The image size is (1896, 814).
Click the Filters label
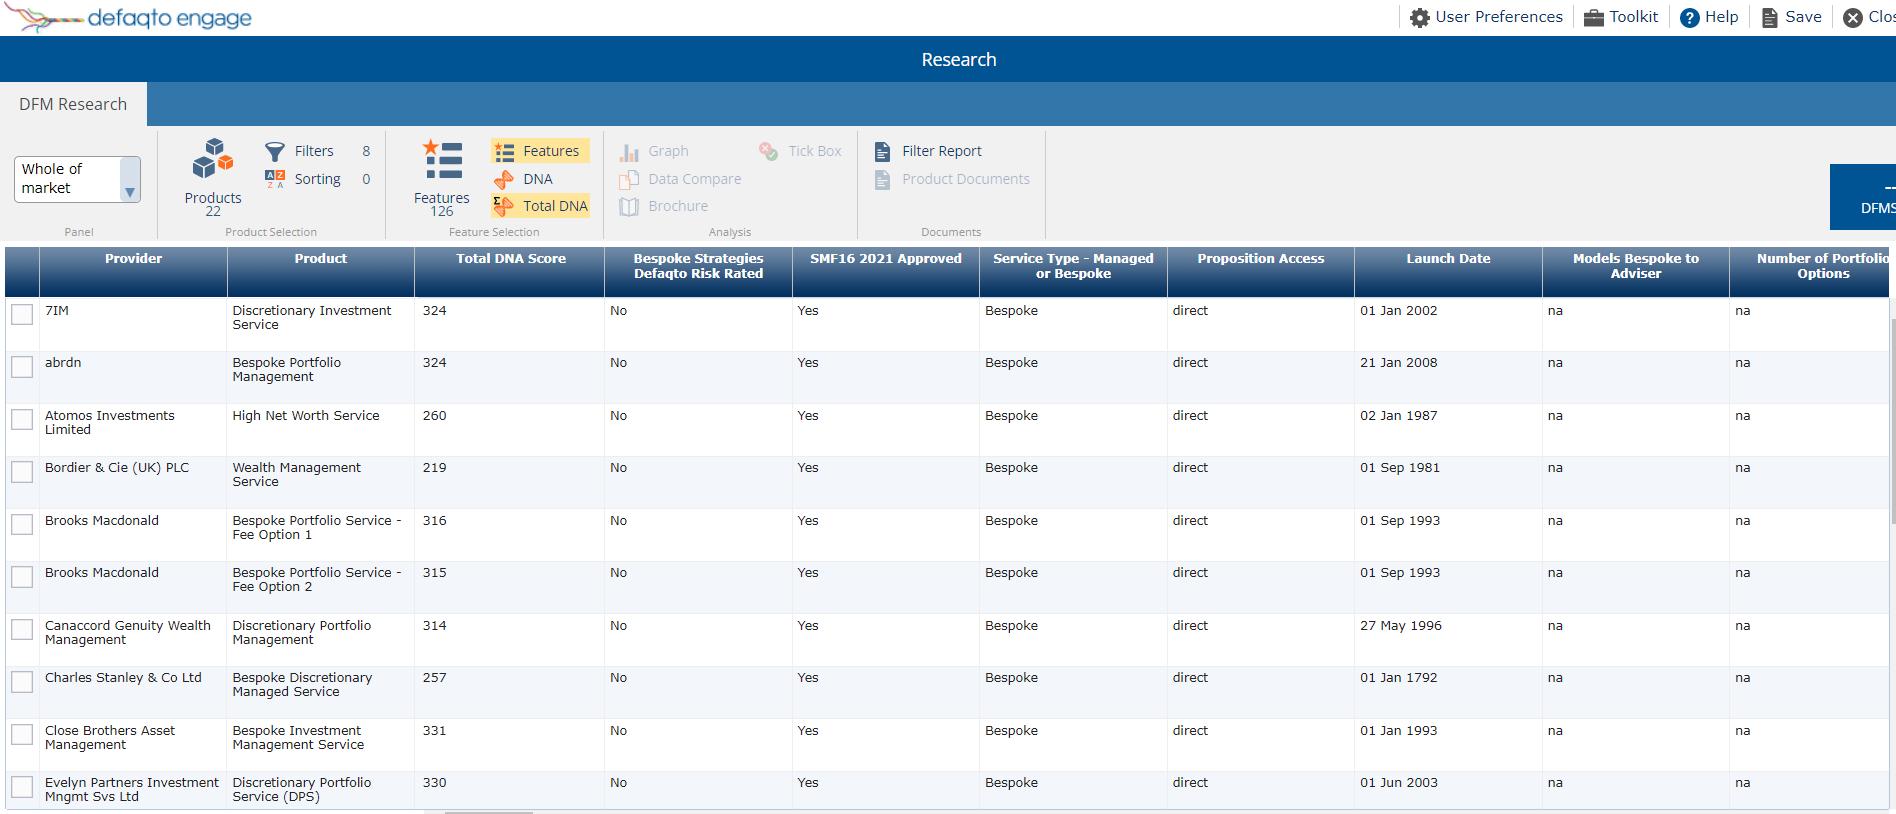(314, 151)
